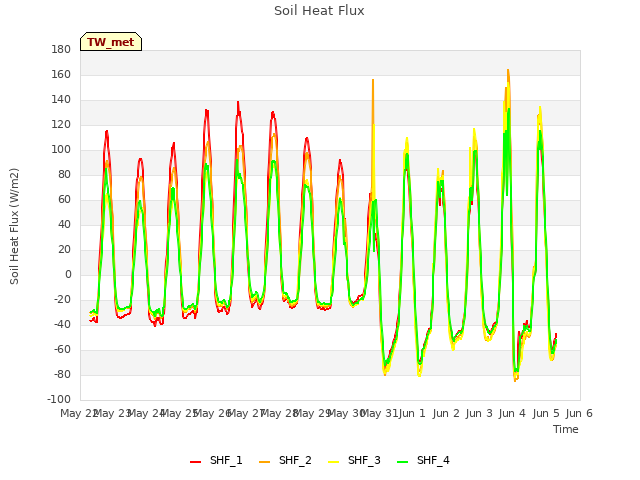Click the green SHF_4 legend color marker
640x480 pixels.
click(x=402, y=462)
